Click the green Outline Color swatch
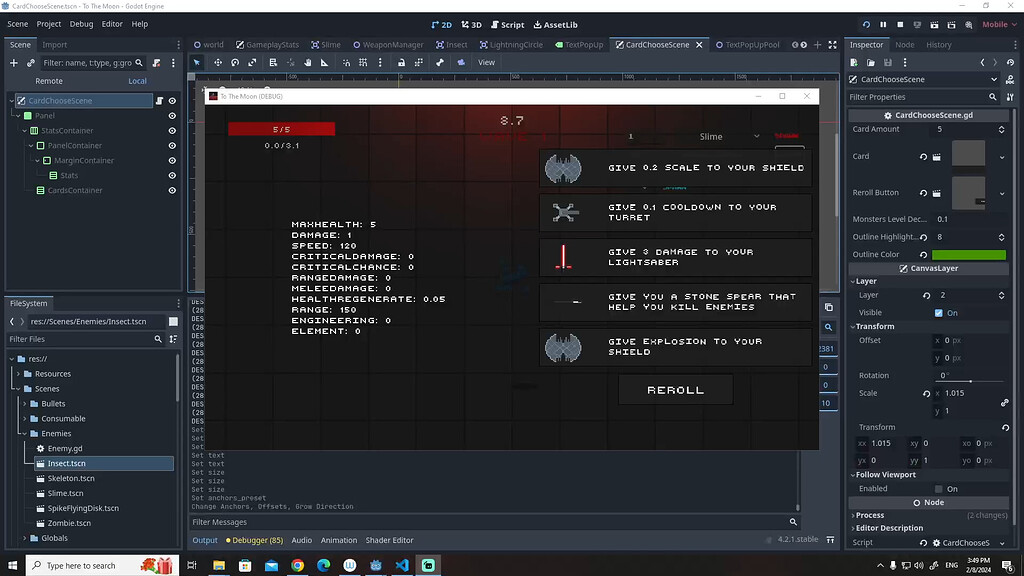 pyautogui.click(x=969, y=254)
